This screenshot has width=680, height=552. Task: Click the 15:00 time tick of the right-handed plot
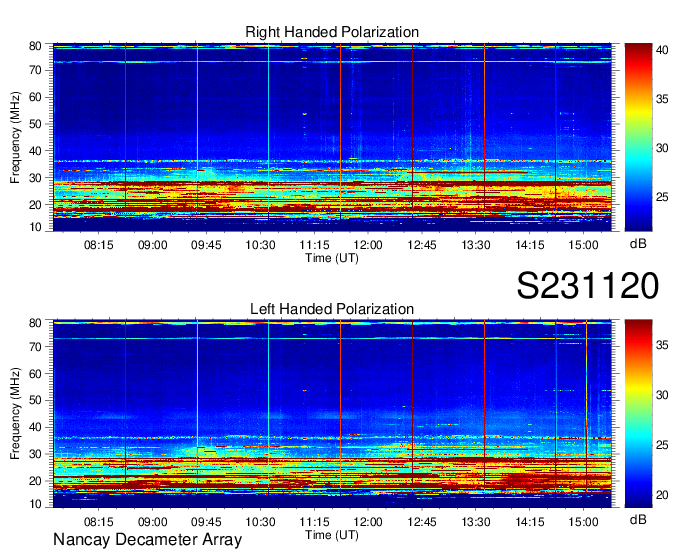pos(583,245)
